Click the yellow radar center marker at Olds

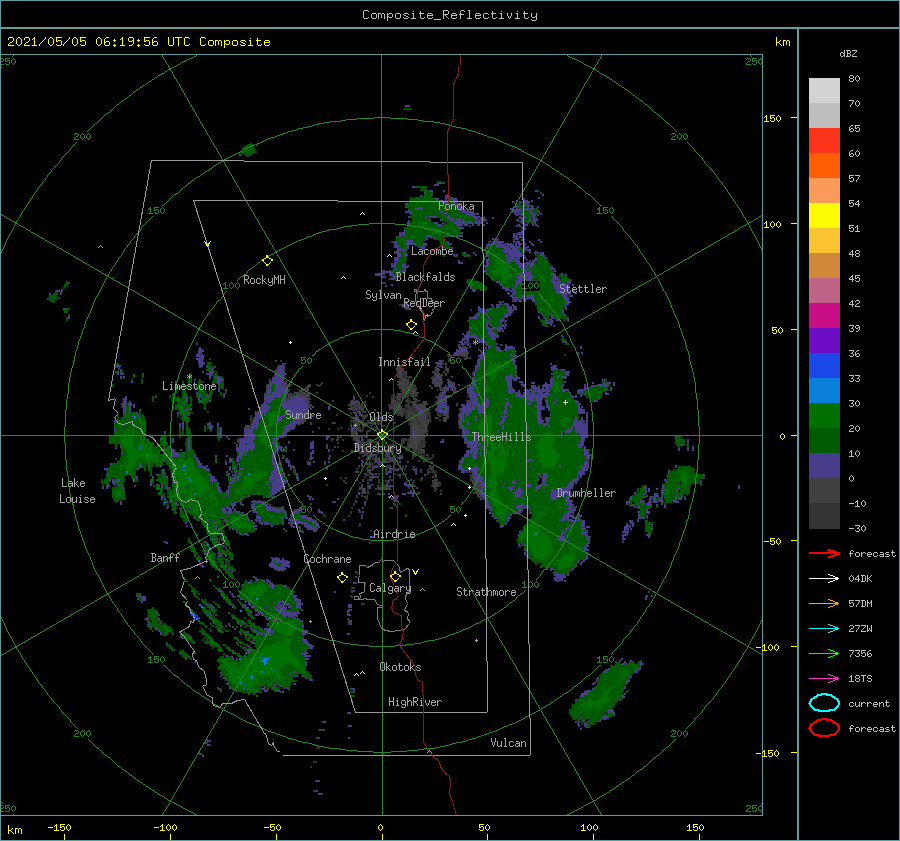[x=382, y=435]
